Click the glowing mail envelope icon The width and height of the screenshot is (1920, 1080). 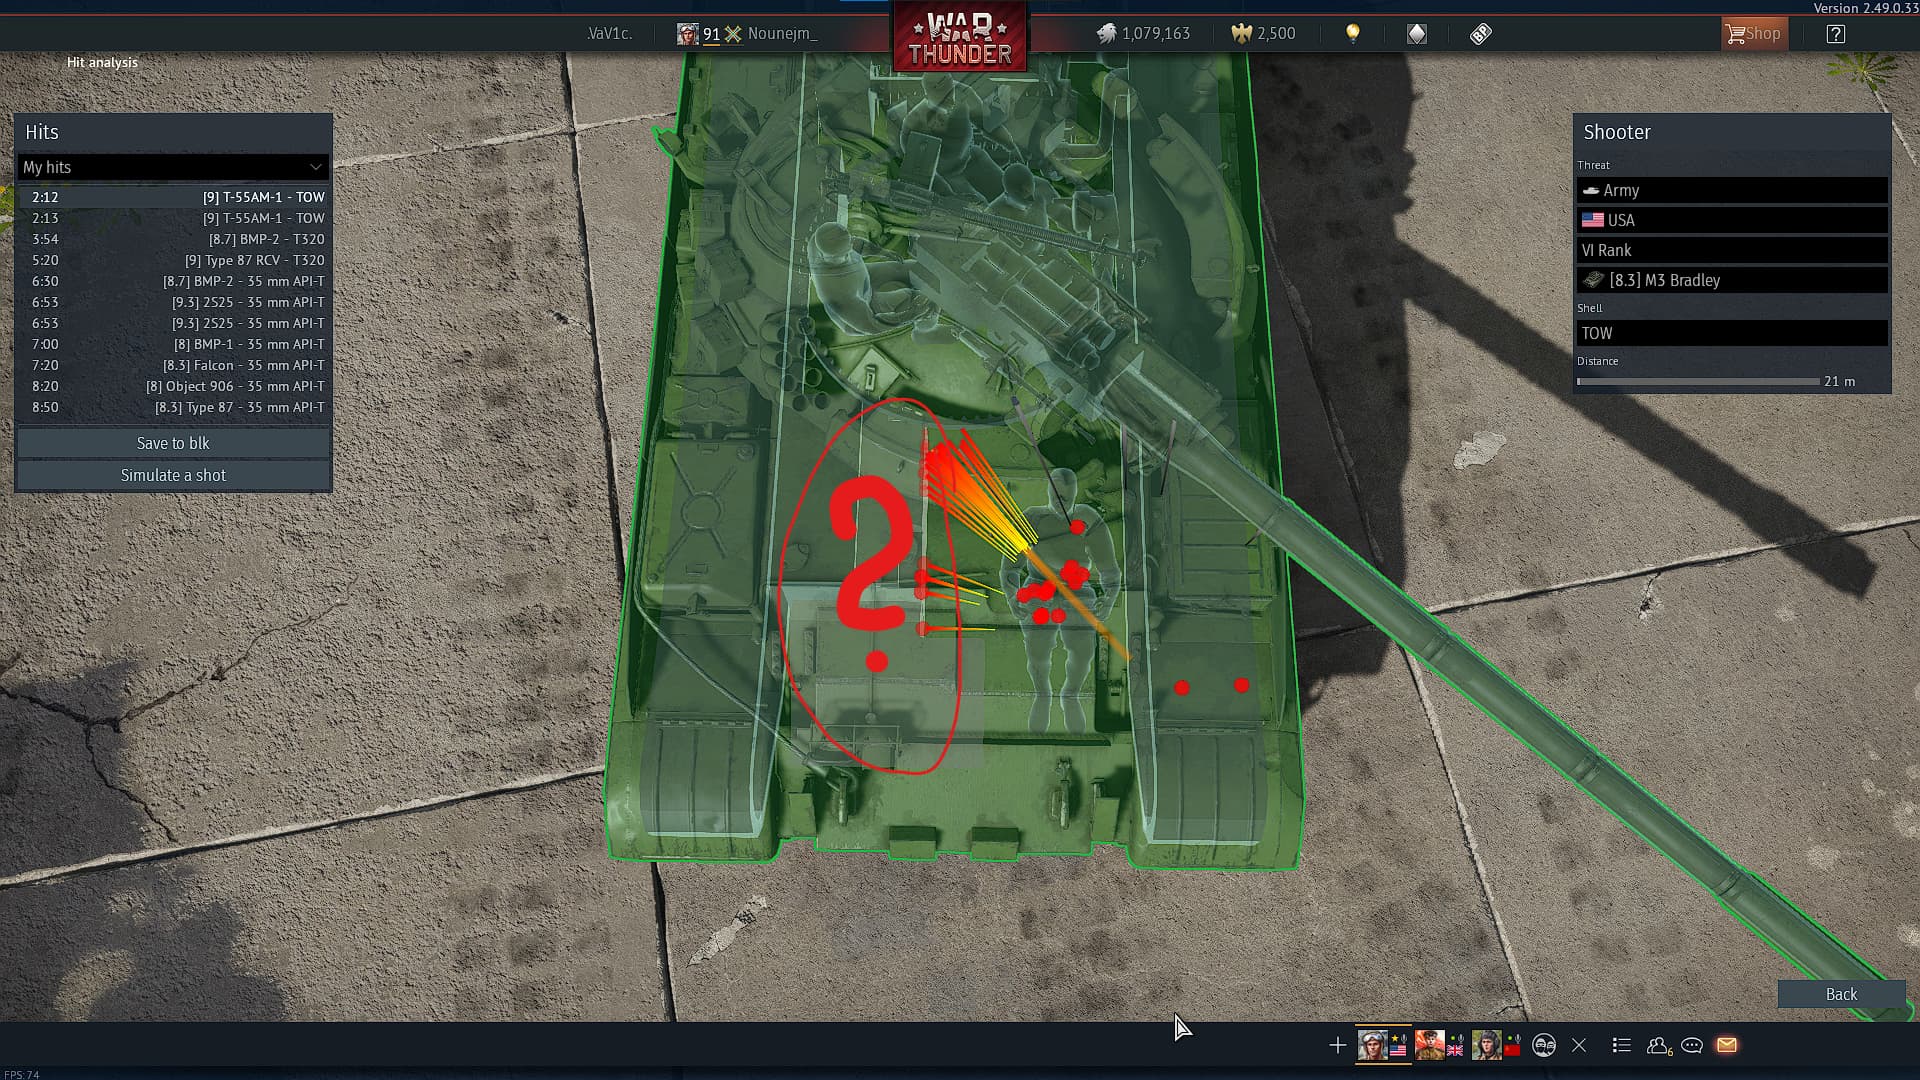pyautogui.click(x=1726, y=1045)
